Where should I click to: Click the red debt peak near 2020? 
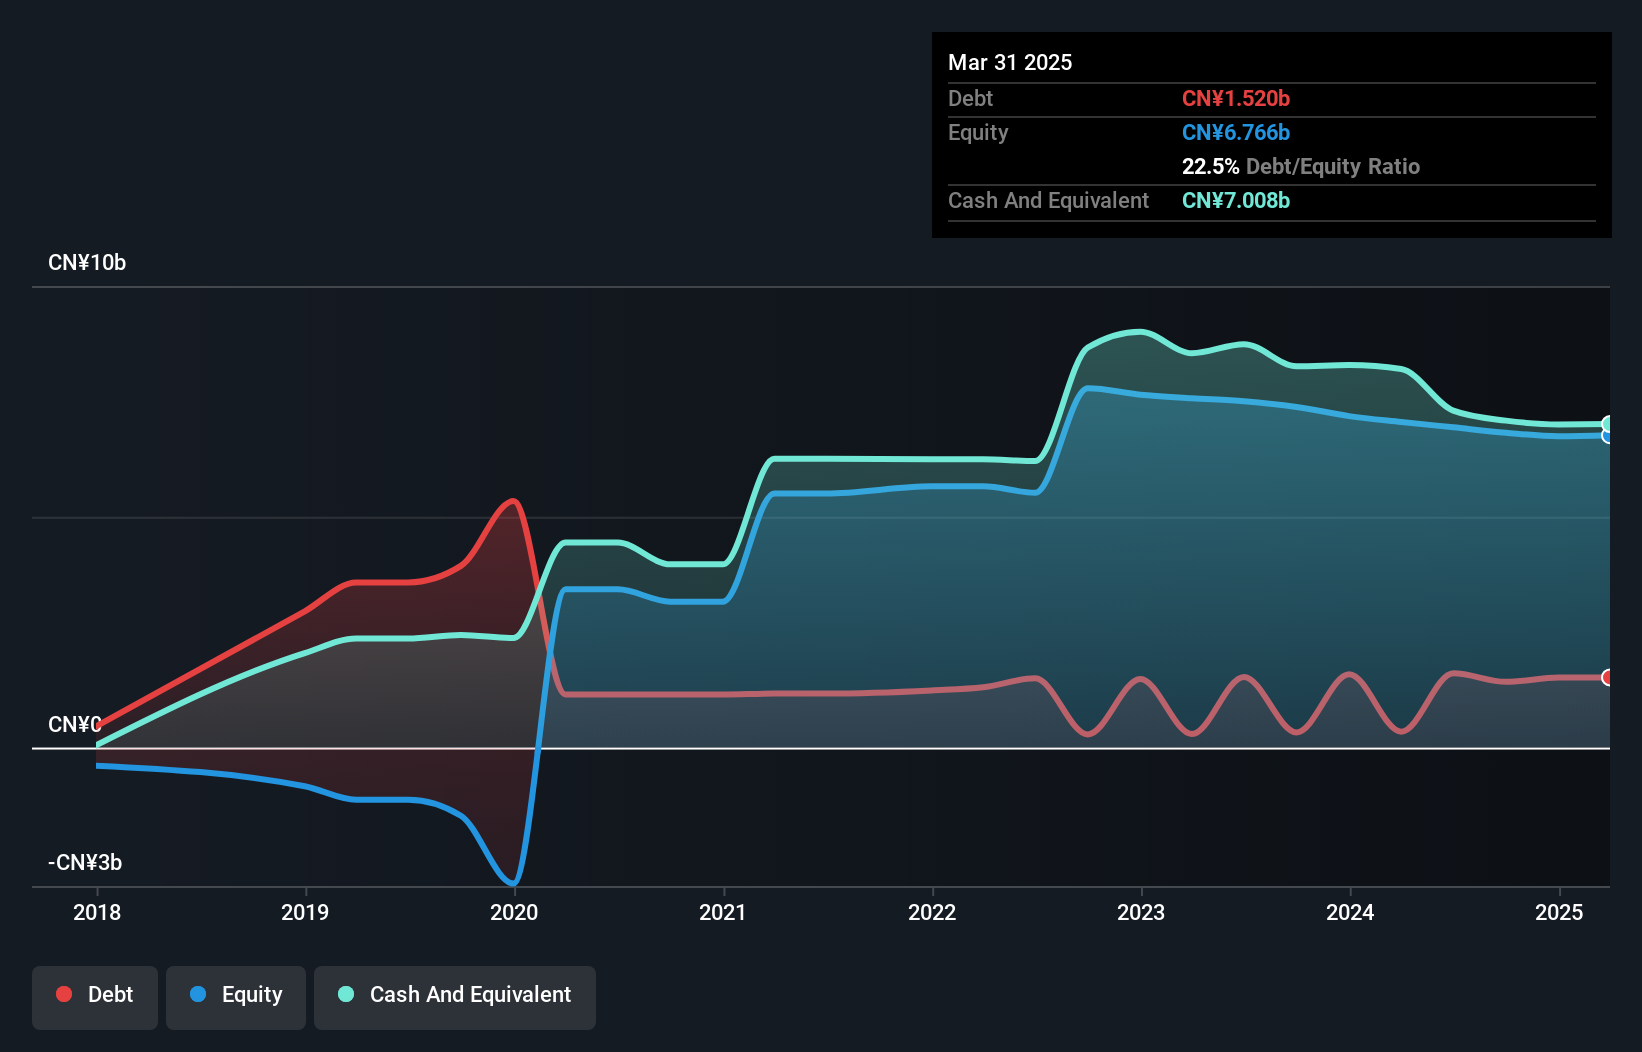[513, 501]
